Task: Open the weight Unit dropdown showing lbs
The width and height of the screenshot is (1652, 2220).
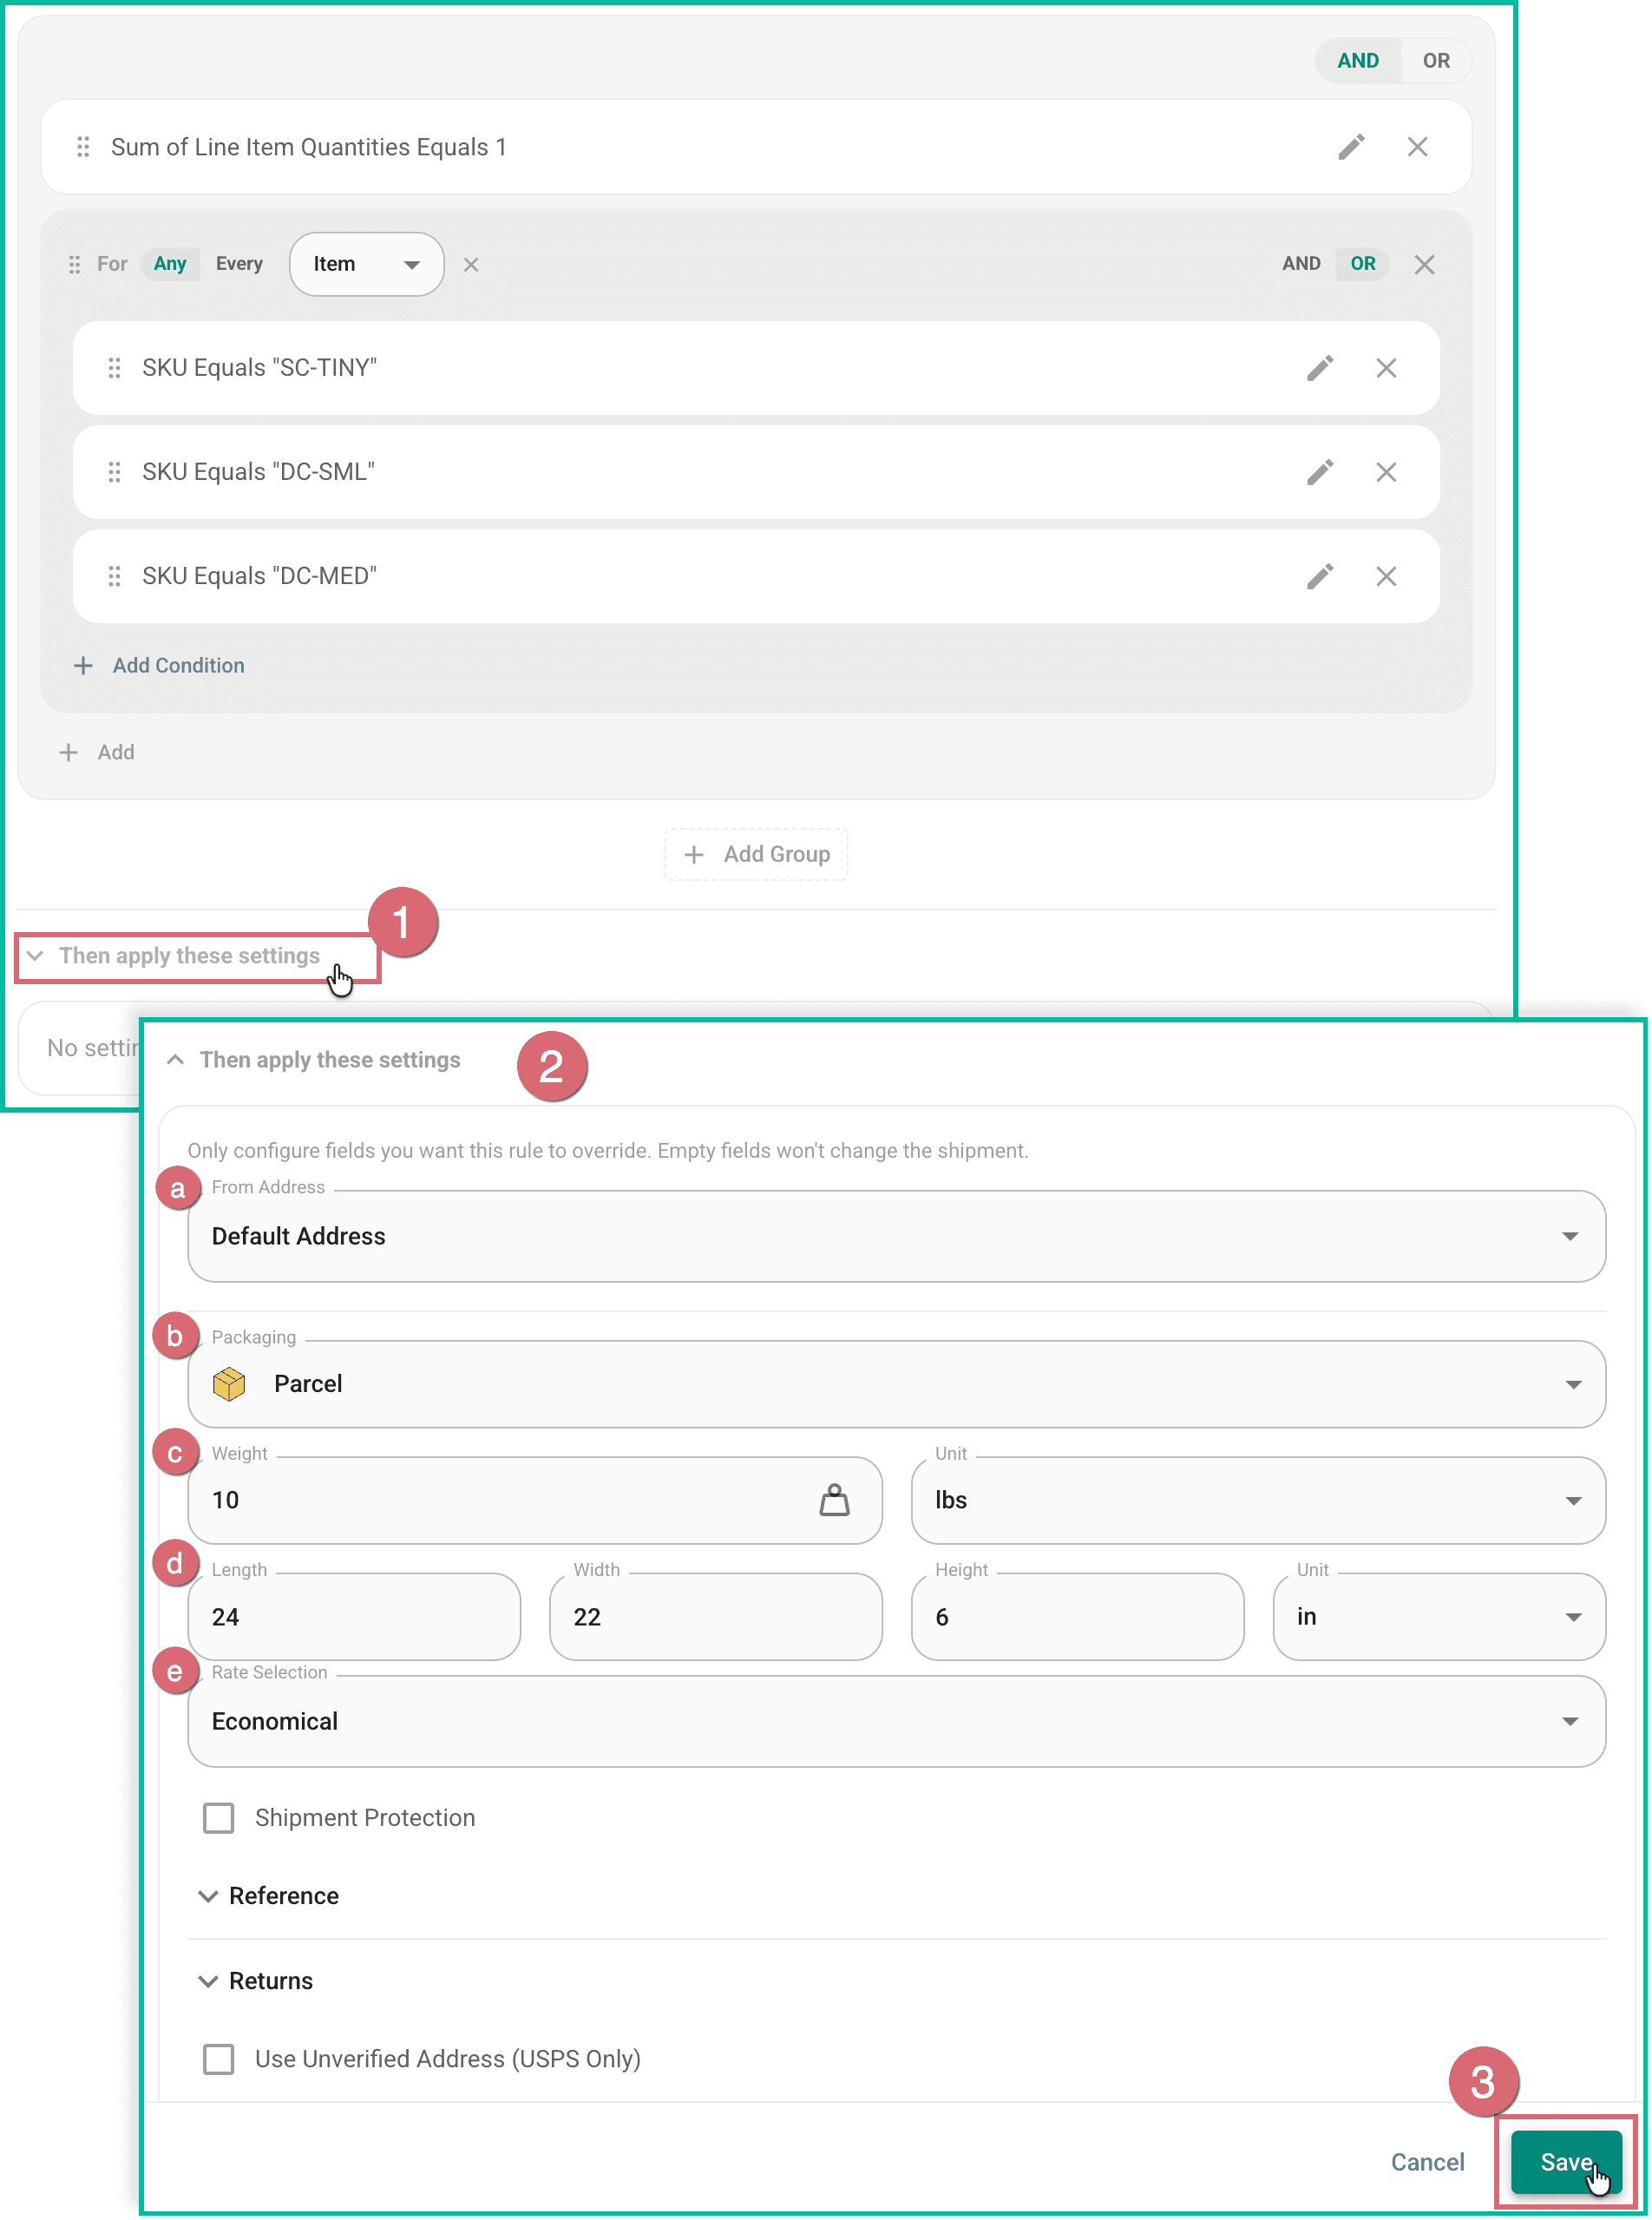Action: [x=1258, y=1500]
